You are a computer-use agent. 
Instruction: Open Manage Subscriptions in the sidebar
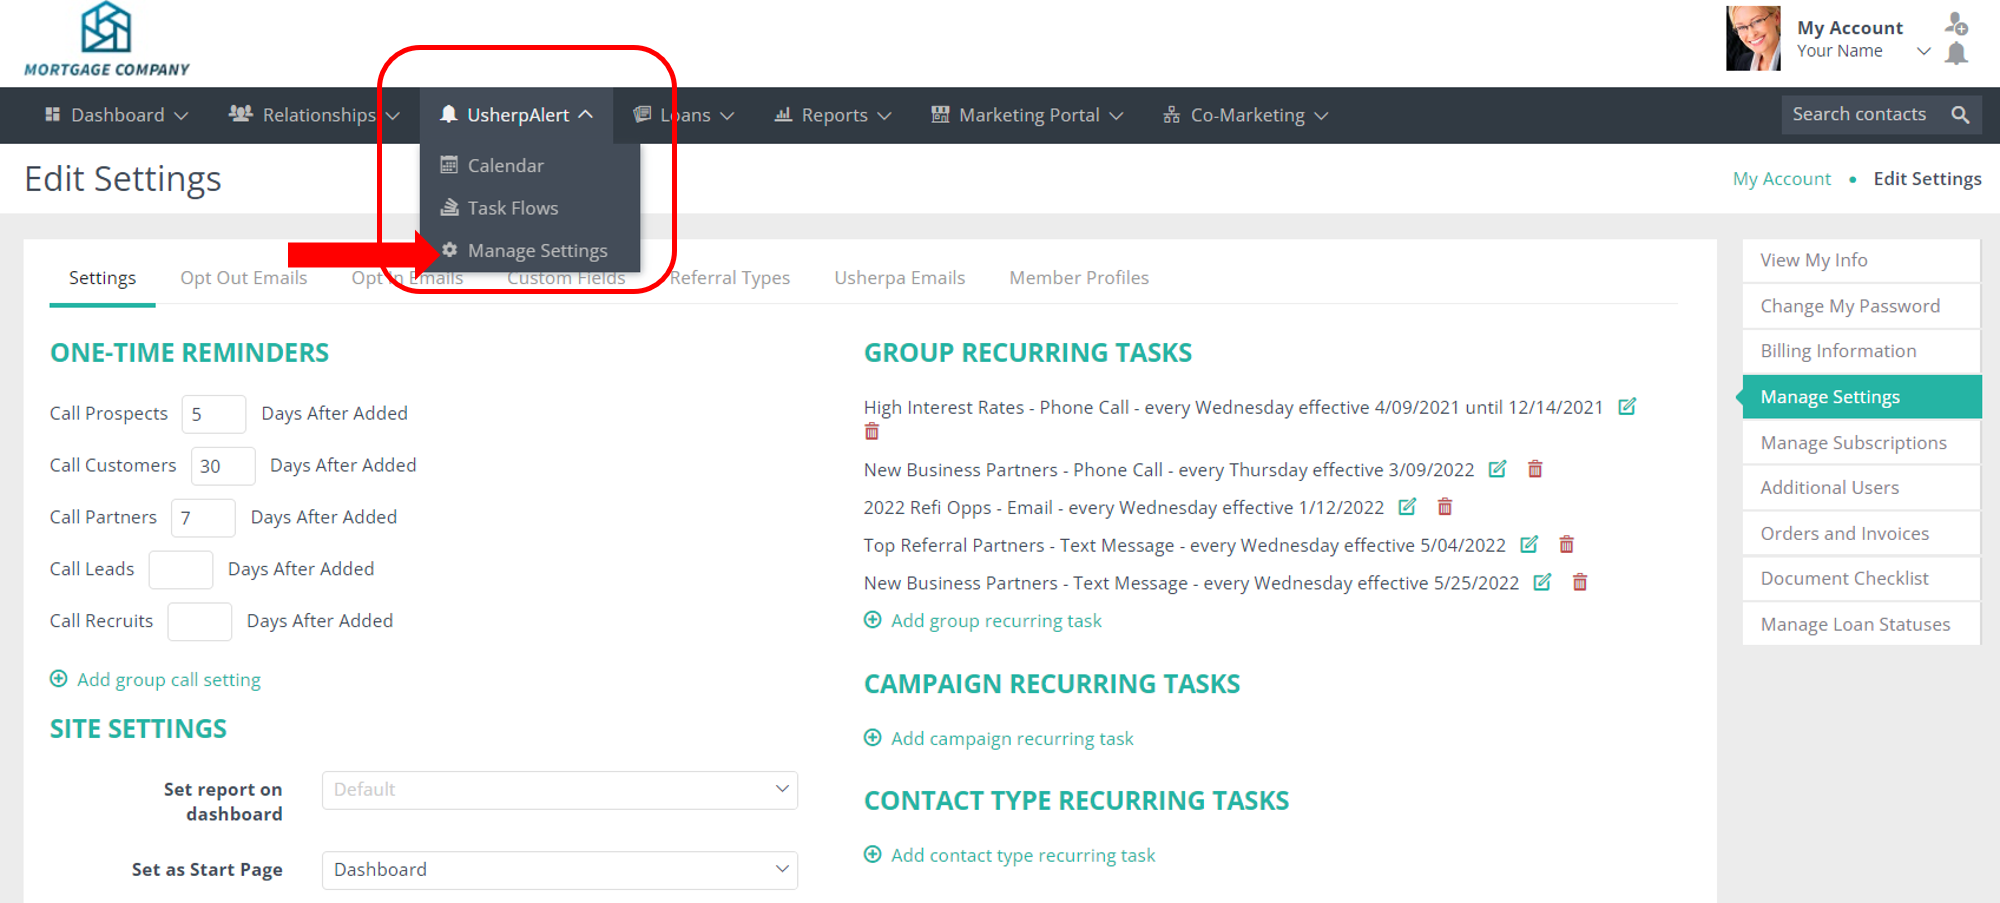coord(1853,442)
